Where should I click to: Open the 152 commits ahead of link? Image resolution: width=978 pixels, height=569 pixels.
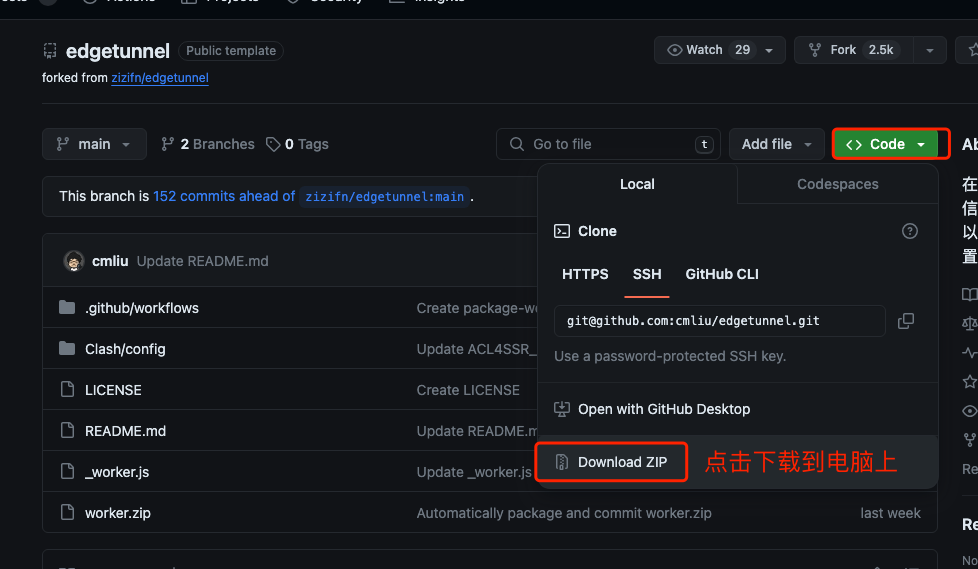pos(224,197)
